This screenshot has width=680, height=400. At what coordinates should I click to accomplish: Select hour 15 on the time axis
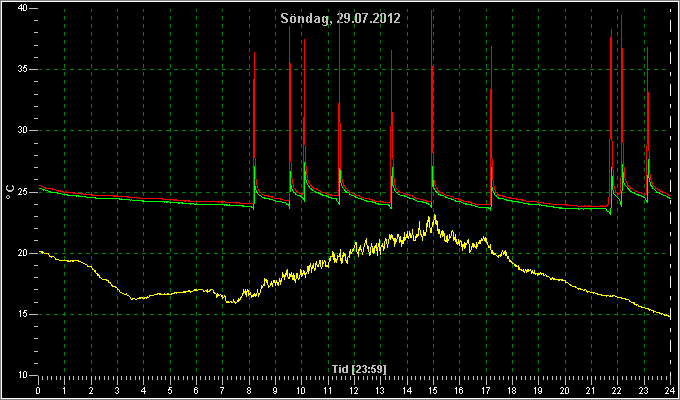433,390
